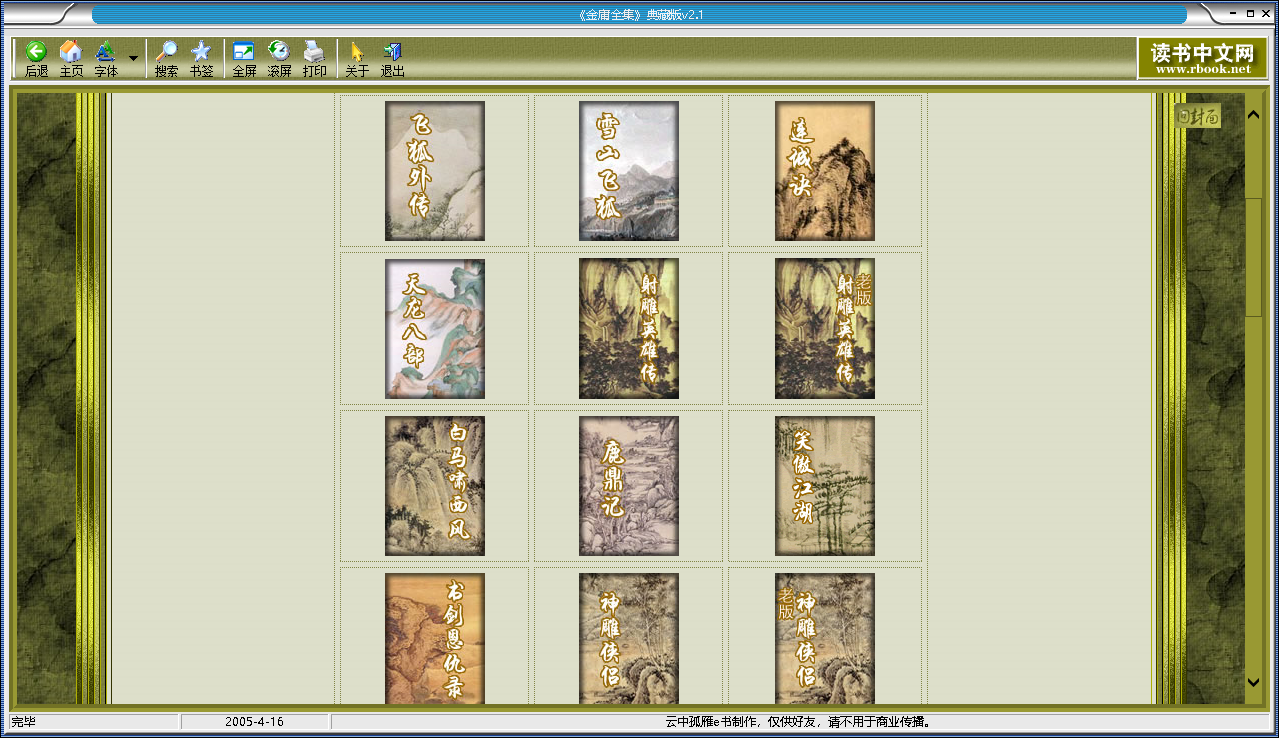This screenshot has width=1279, height=738.
Task: Go to 主页 home page icon
Action: 71,59
